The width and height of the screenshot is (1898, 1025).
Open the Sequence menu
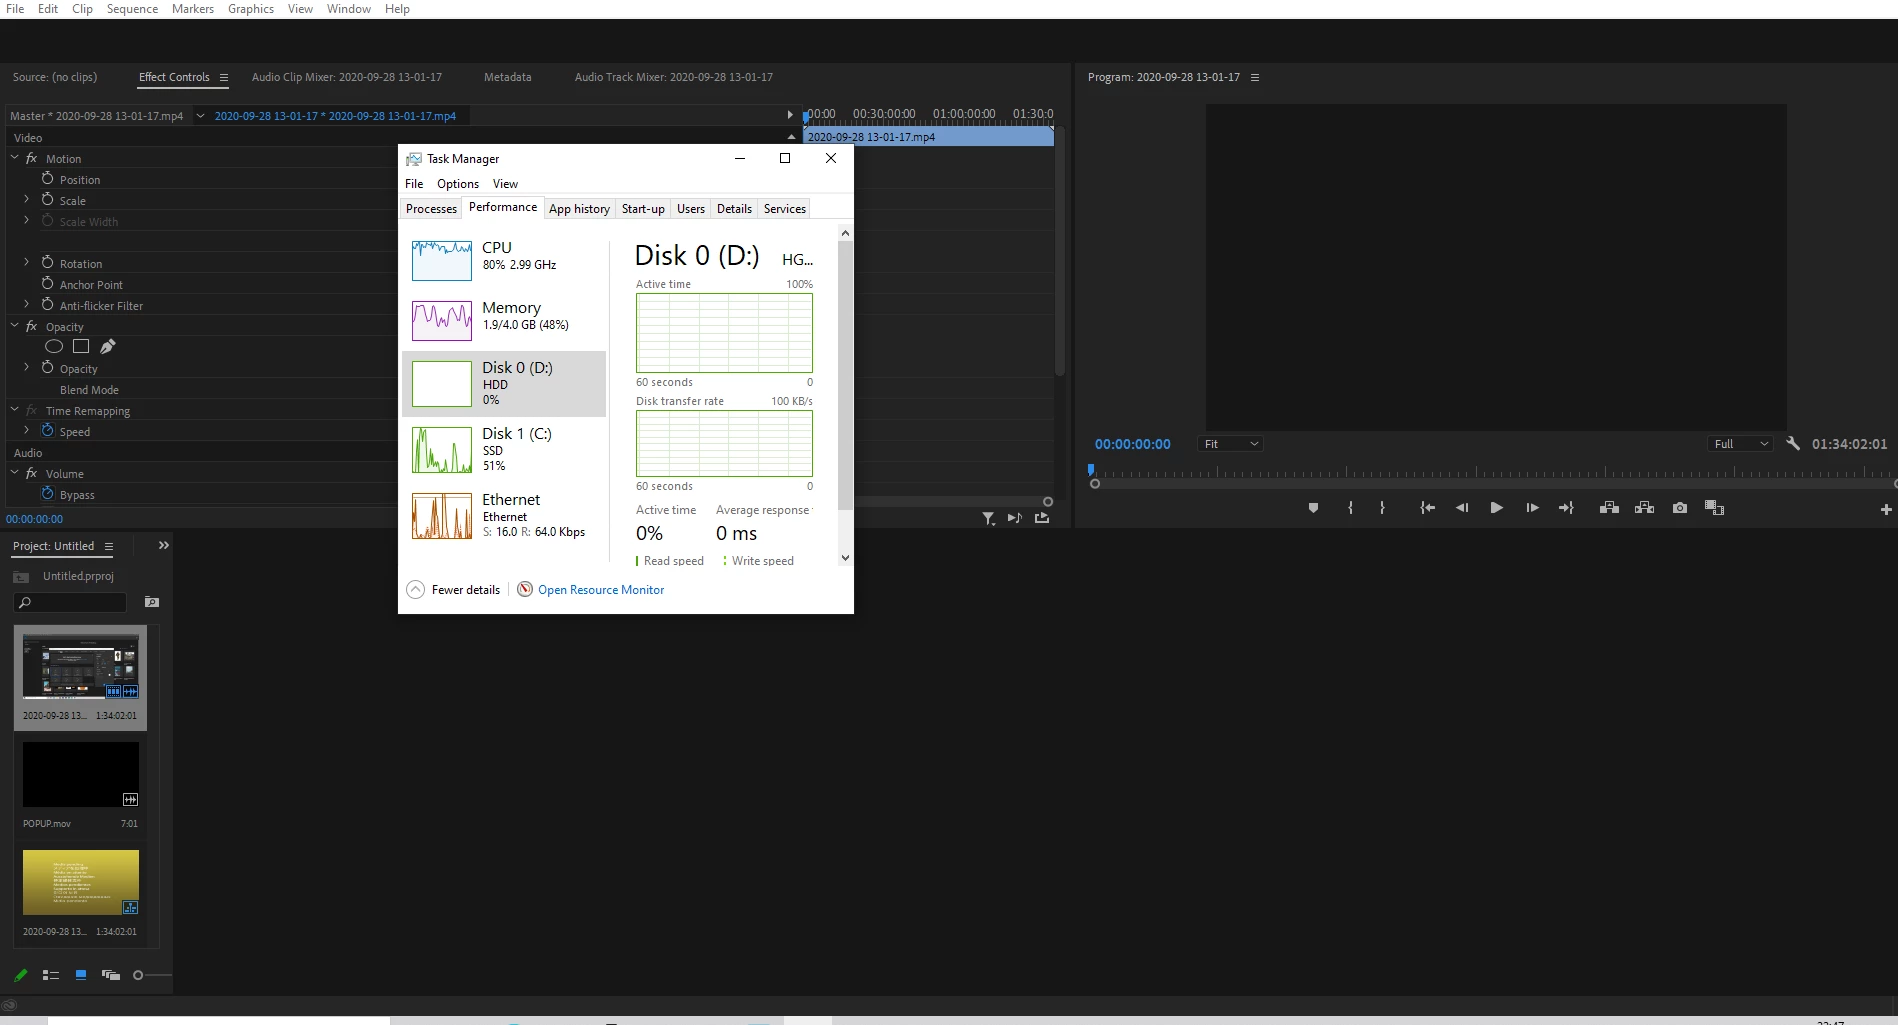coord(132,9)
